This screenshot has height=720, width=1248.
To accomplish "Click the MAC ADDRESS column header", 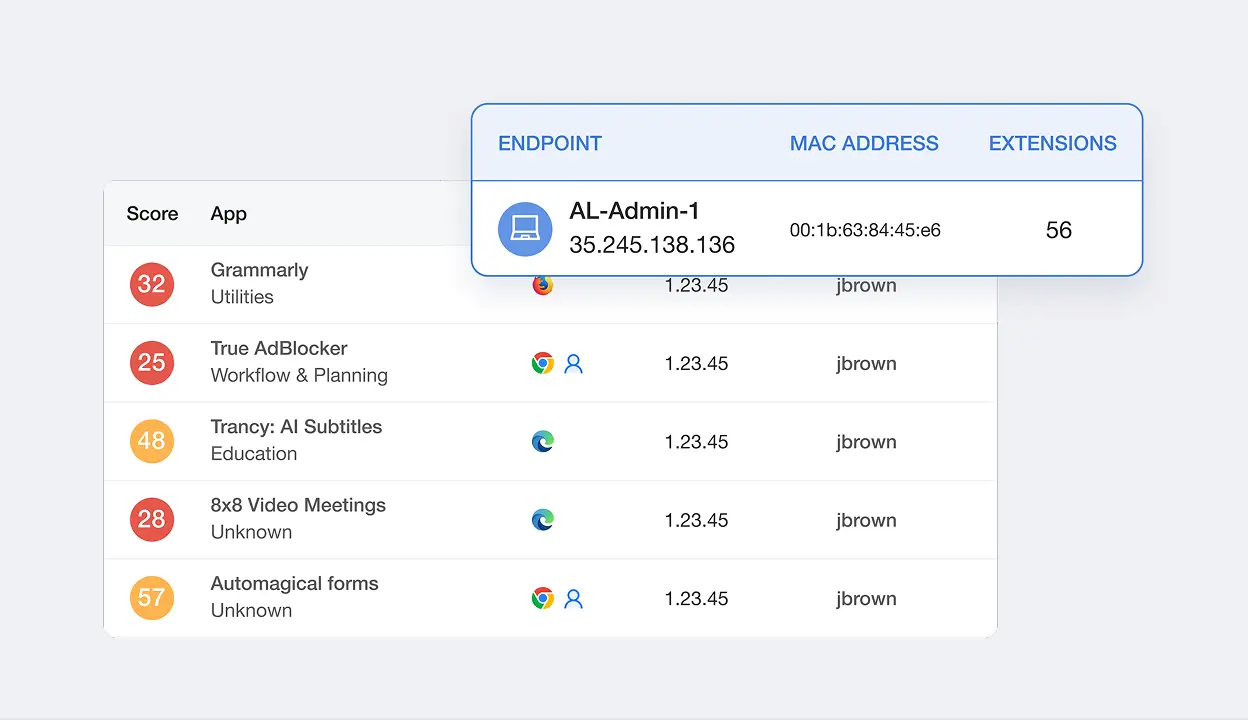I will [x=864, y=143].
